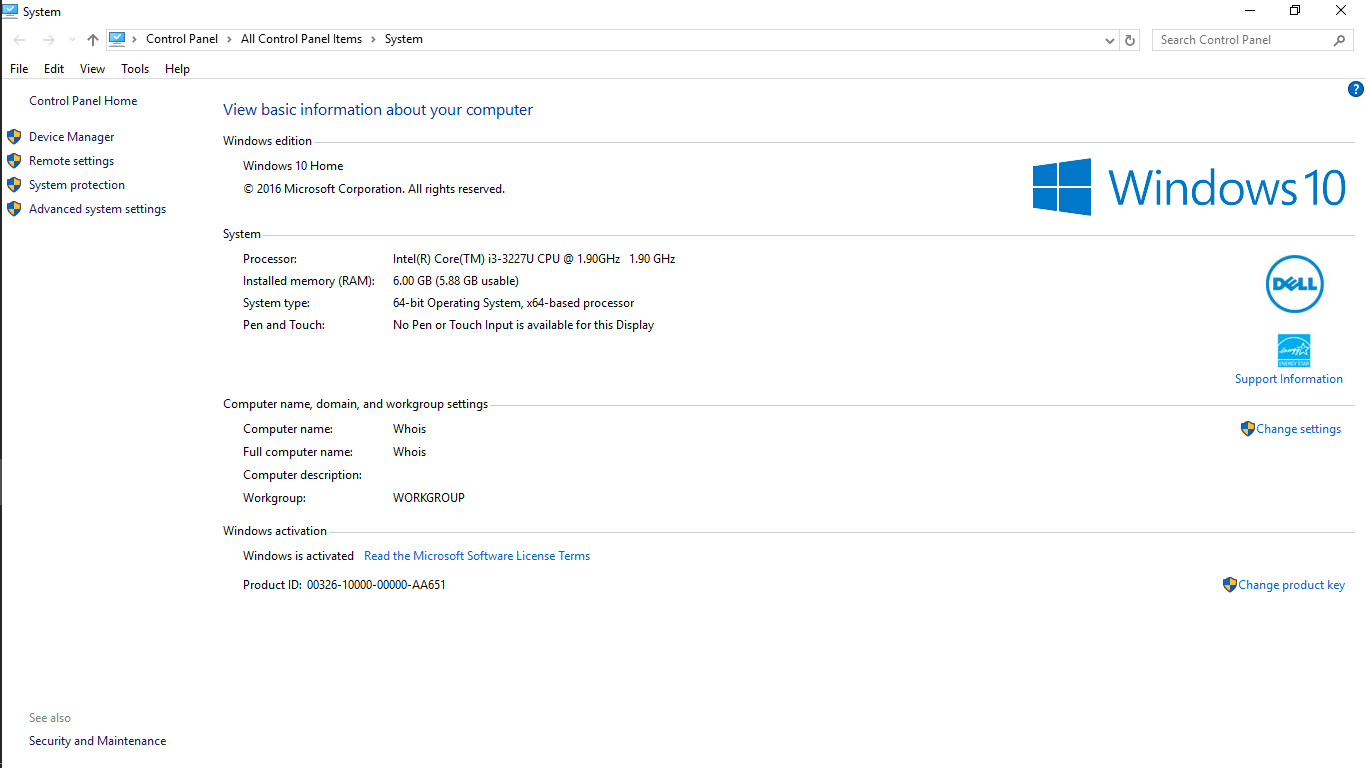
Task: Click the up arrow navigation button
Action: [93, 40]
